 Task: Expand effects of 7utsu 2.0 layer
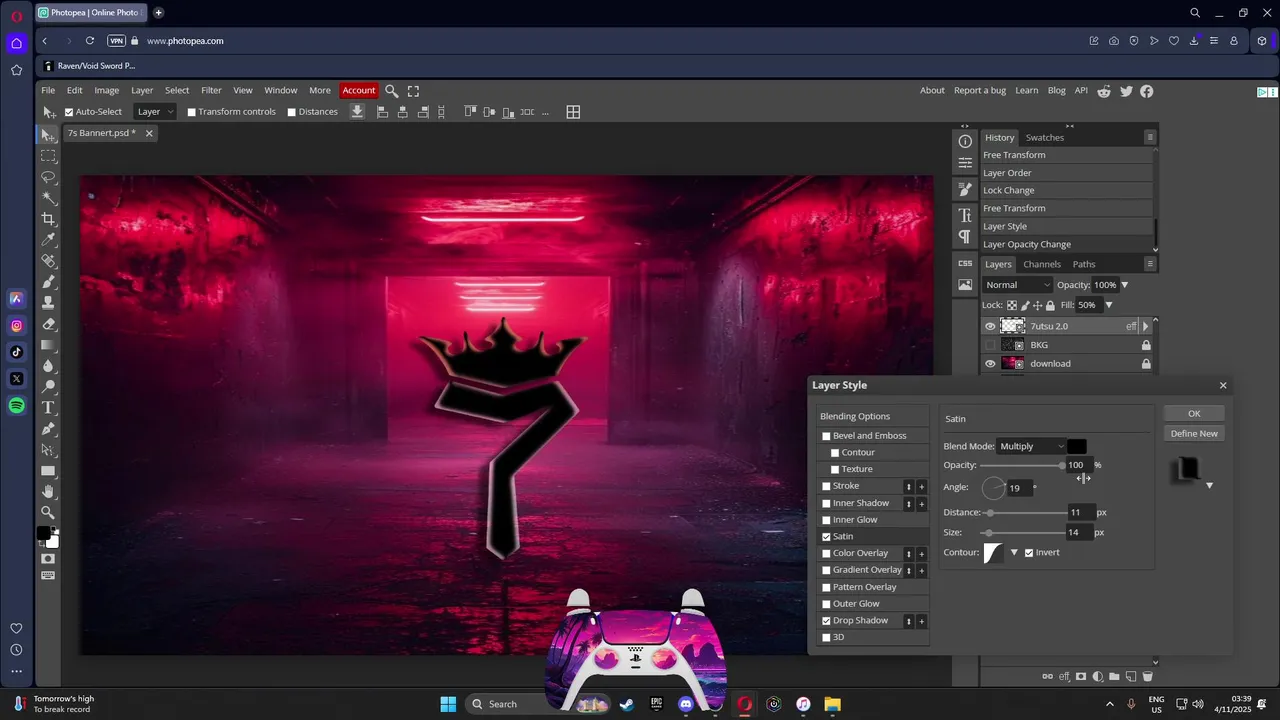pos(1145,326)
